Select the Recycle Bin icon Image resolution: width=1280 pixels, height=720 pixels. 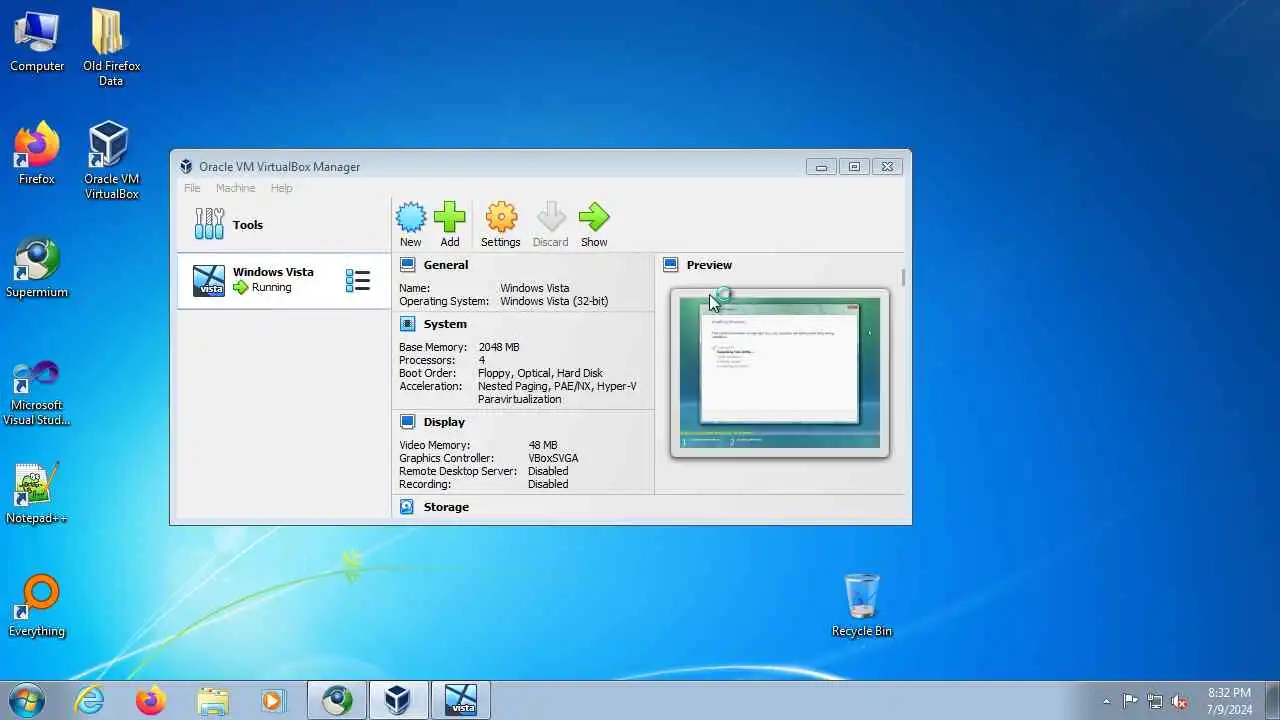(861, 605)
